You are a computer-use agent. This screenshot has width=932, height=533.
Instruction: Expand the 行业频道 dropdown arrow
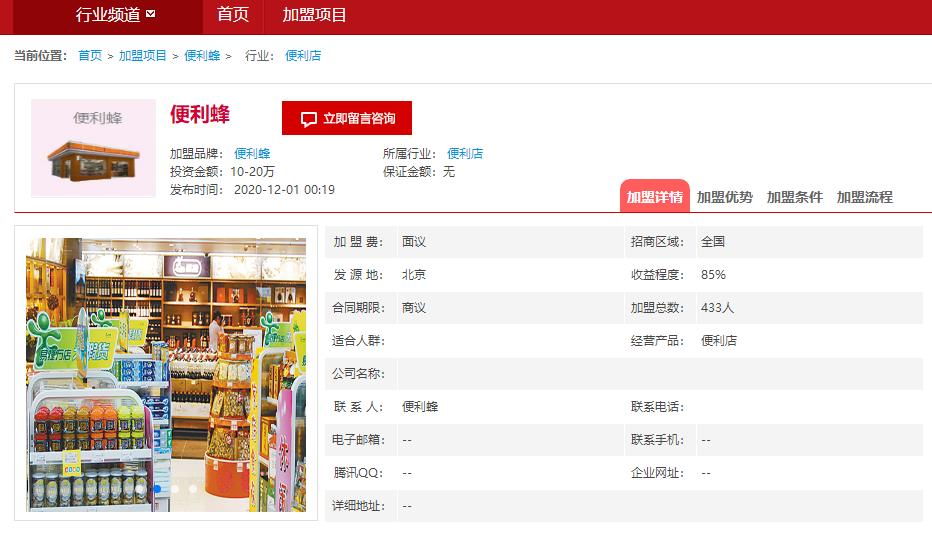[150, 14]
